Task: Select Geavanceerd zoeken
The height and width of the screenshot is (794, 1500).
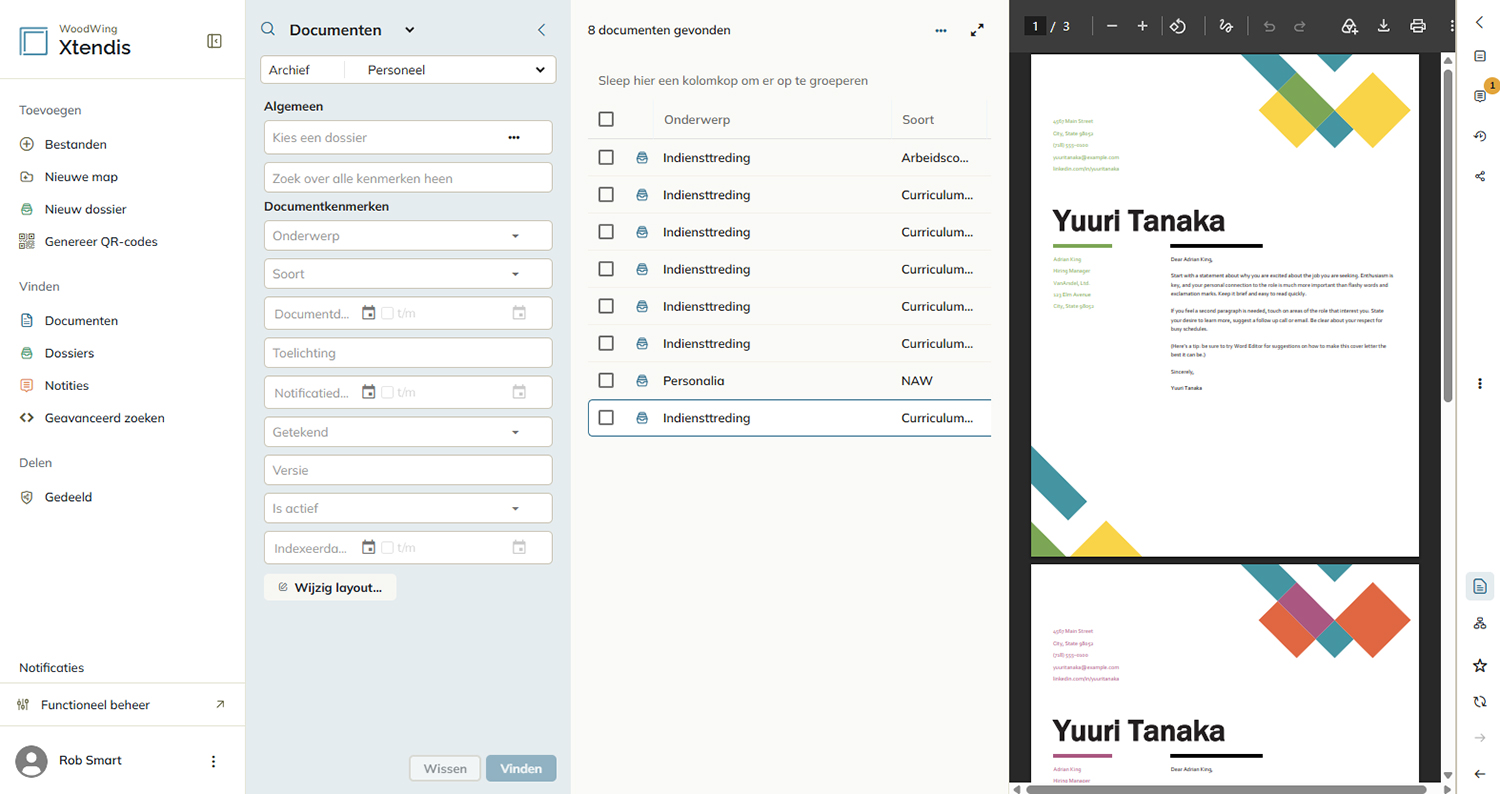Action: (x=104, y=418)
